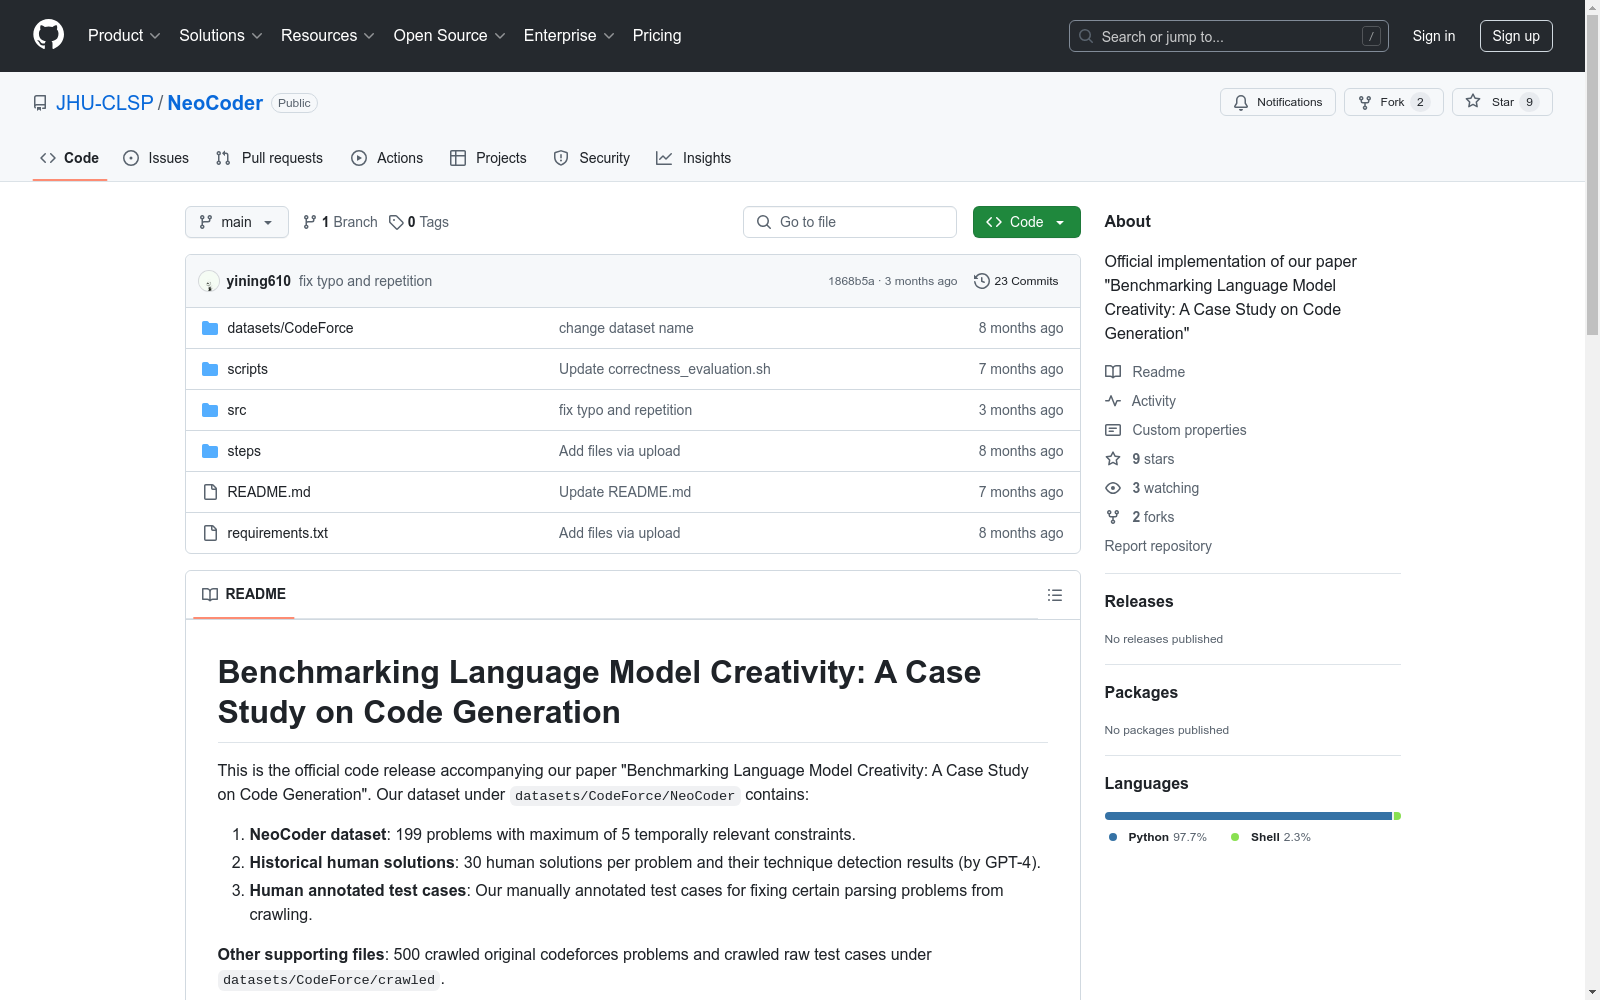Viewport: 1600px width, 1000px height.
Task: Click the Star icon in the Star button
Action: pyautogui.click(x=1473, y=101)
